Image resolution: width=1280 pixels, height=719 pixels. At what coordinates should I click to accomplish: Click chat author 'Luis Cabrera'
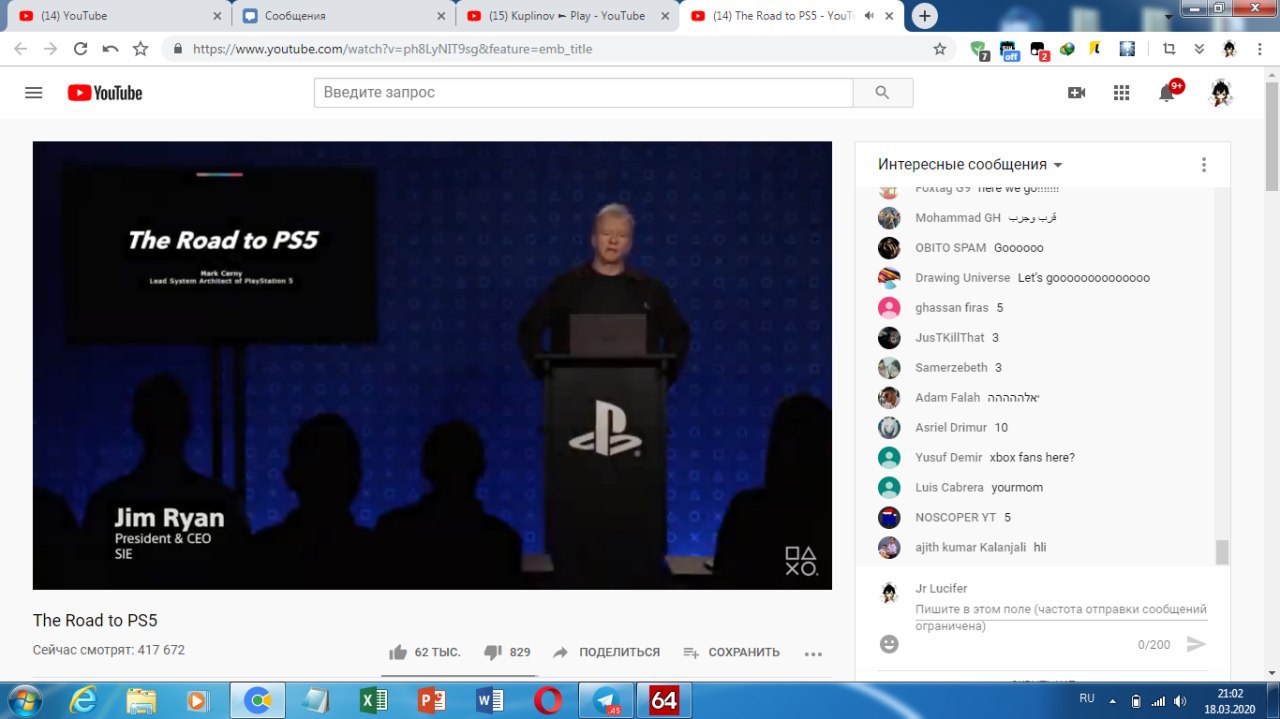(949, 488)
